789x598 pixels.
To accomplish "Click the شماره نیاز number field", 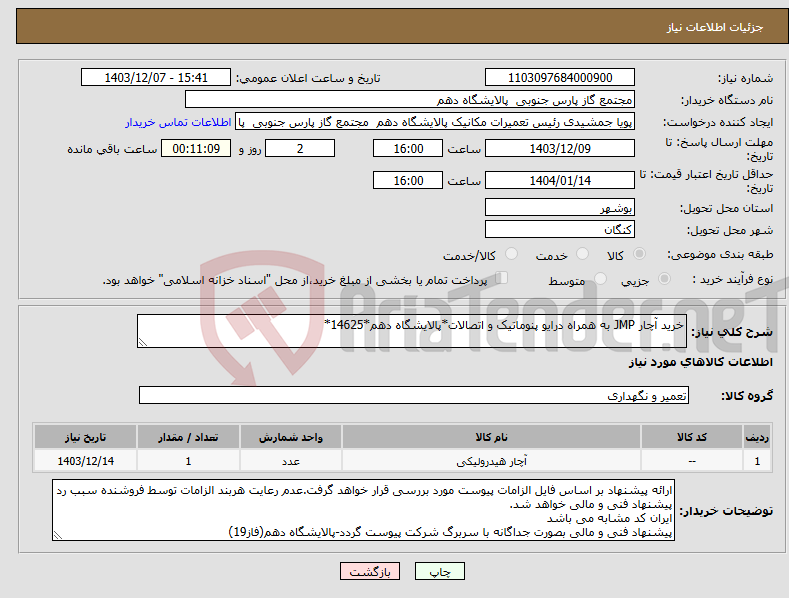I will pos(560,78).
